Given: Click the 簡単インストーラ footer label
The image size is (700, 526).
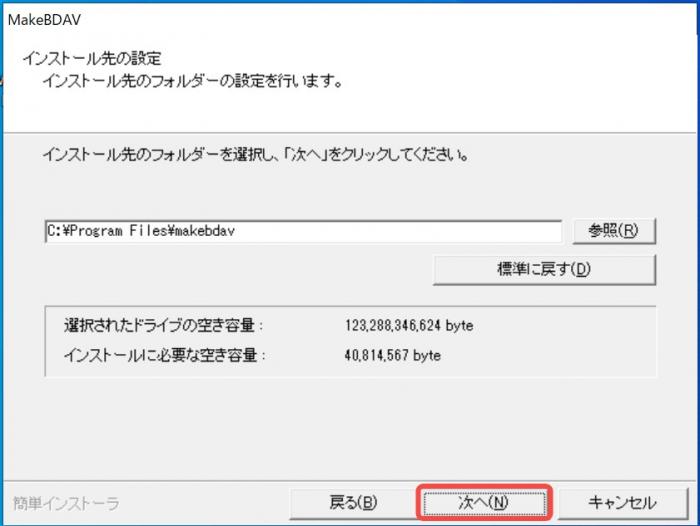Looking at the screenshot, I should tap(66, 504).
